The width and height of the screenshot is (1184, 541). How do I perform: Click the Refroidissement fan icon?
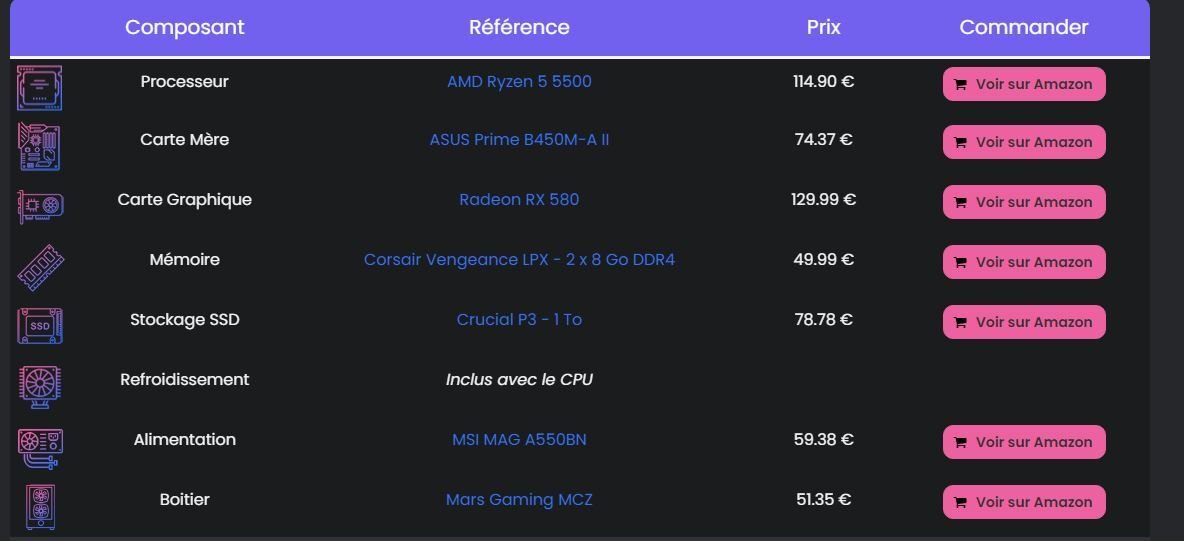click(x=40, y=388)
